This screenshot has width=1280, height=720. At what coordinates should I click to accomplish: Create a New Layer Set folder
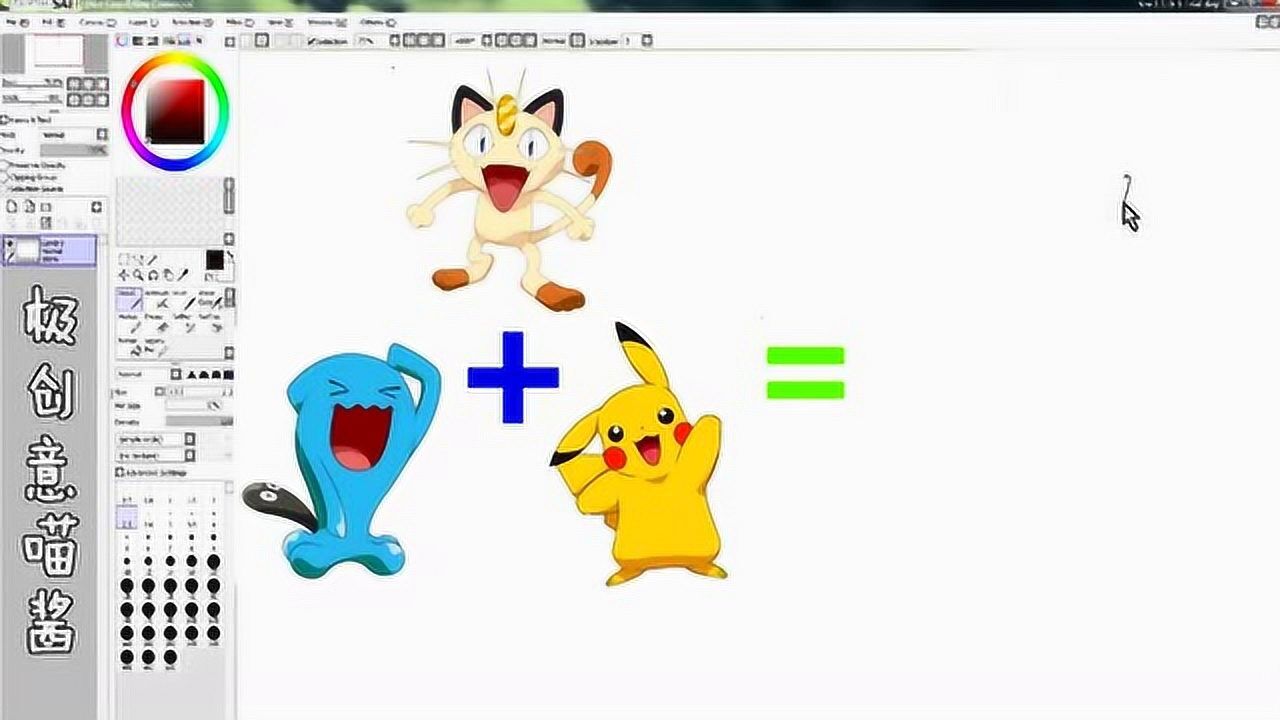(45, 207)
